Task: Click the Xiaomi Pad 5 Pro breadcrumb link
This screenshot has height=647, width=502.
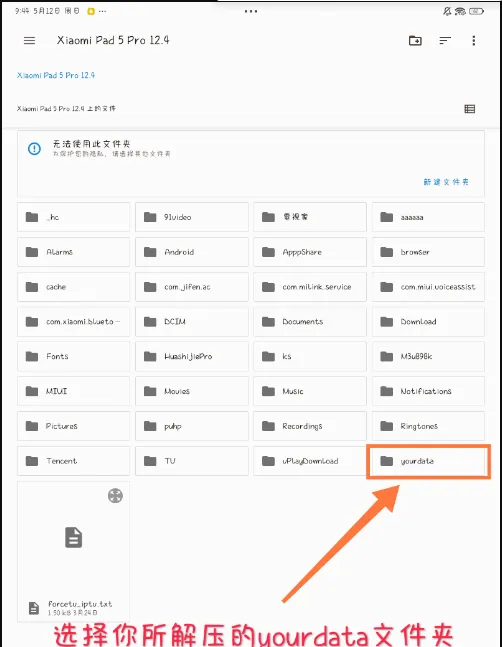Action: tap(56, 75)
